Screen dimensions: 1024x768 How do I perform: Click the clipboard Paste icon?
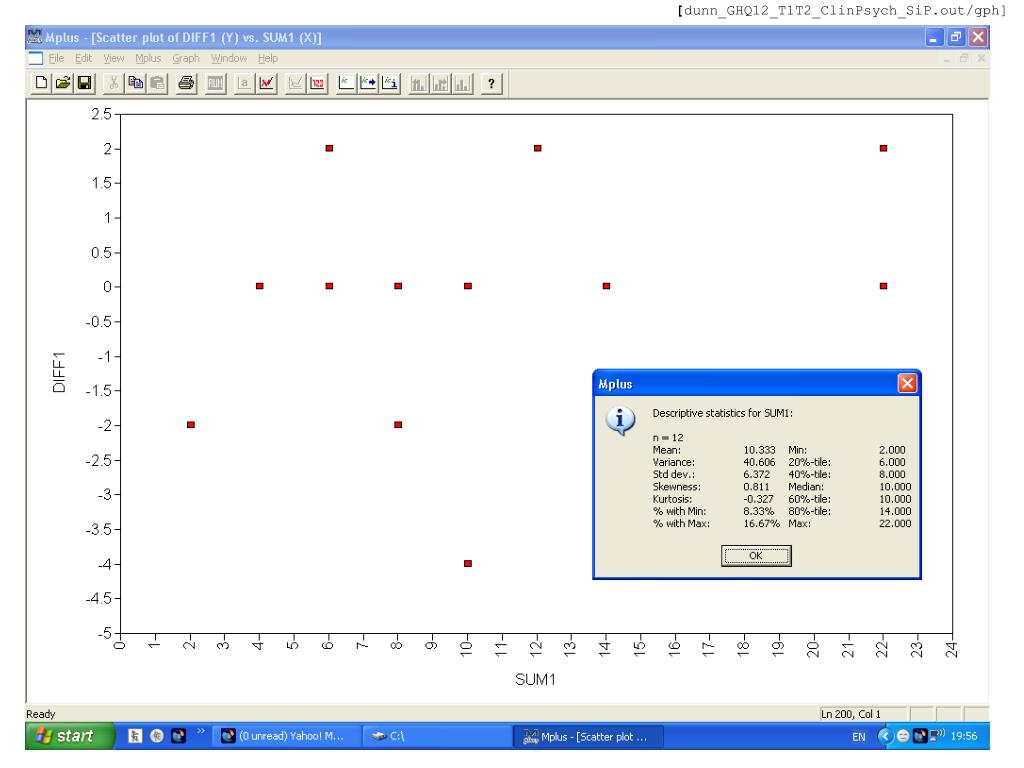click(157, 83)
